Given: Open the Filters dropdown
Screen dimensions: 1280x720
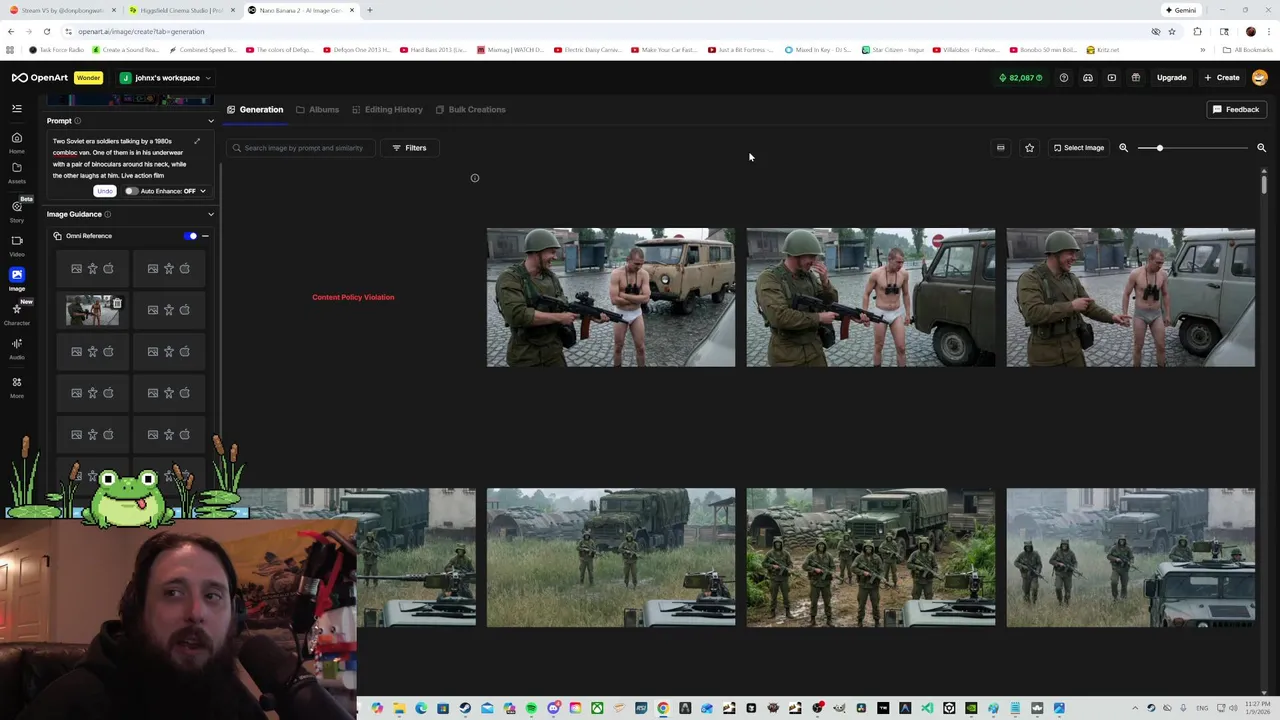Looking at the screenshot, I should click(x=409, y=148).
